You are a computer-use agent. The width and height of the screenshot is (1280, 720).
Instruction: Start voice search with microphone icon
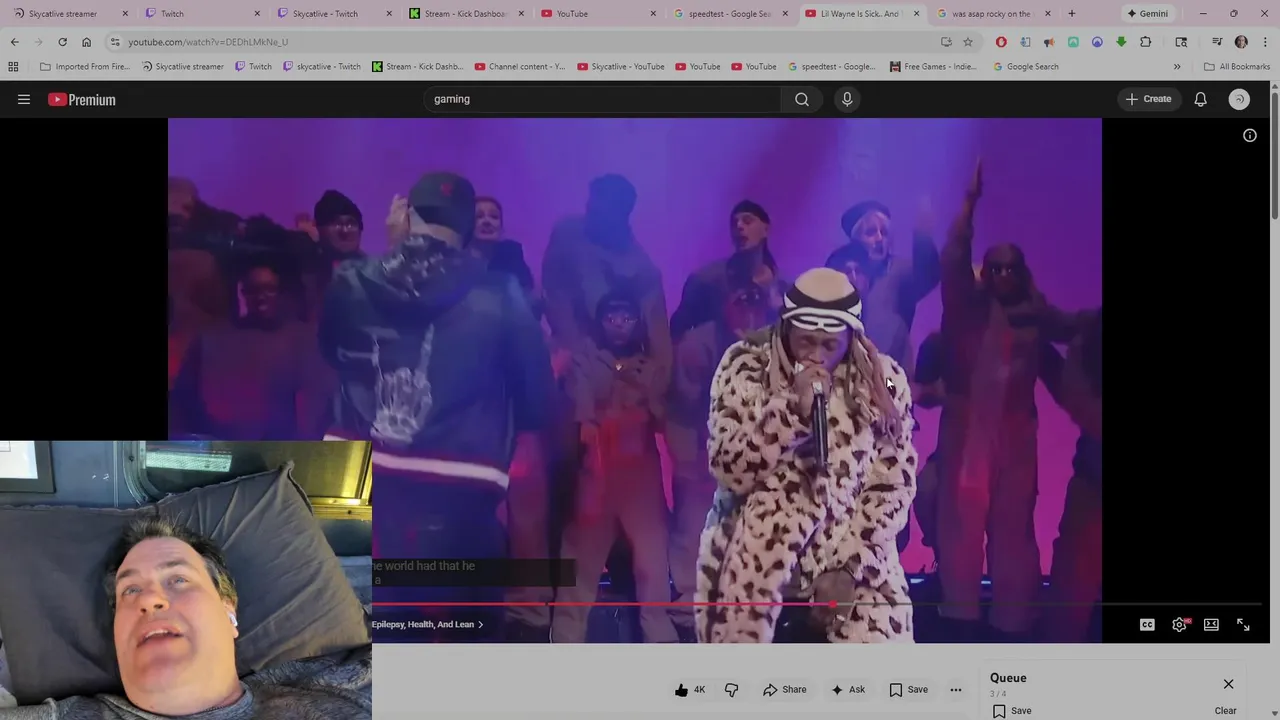click(x=847, y=99)
